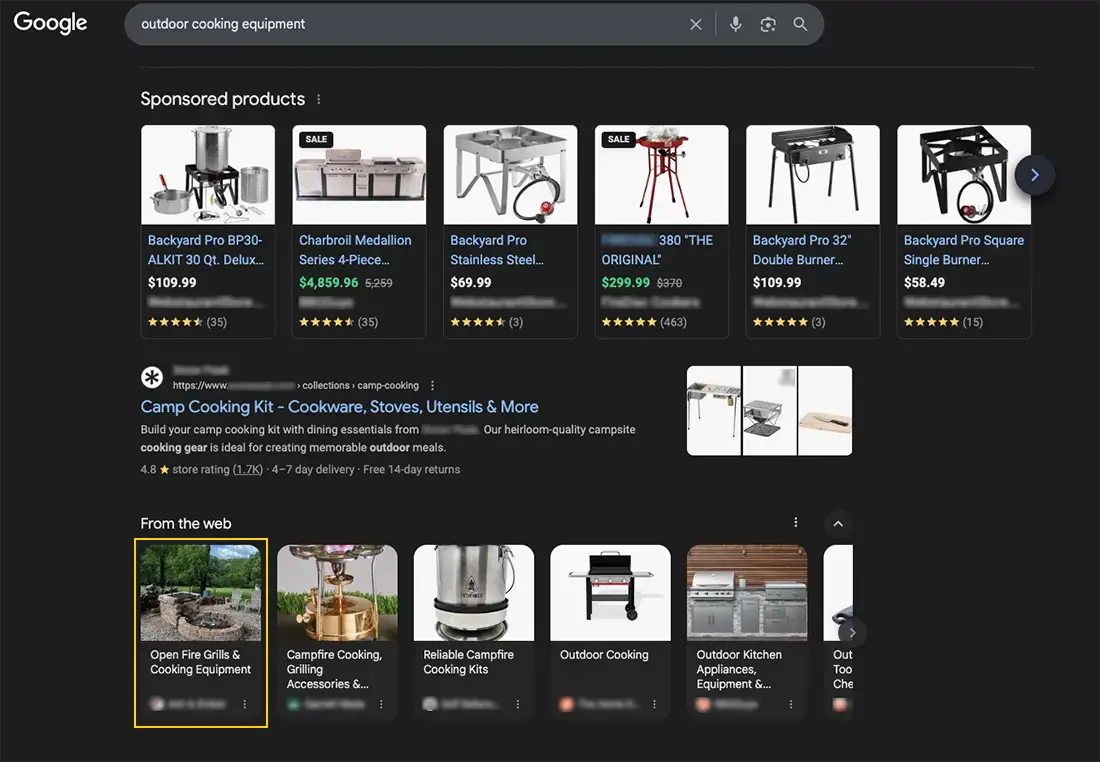Open Campfire Cooking, Grilling Accessories card
The width and height of the screenshot is (1100, 762).
pyautogui.click(x=337, y=634)
